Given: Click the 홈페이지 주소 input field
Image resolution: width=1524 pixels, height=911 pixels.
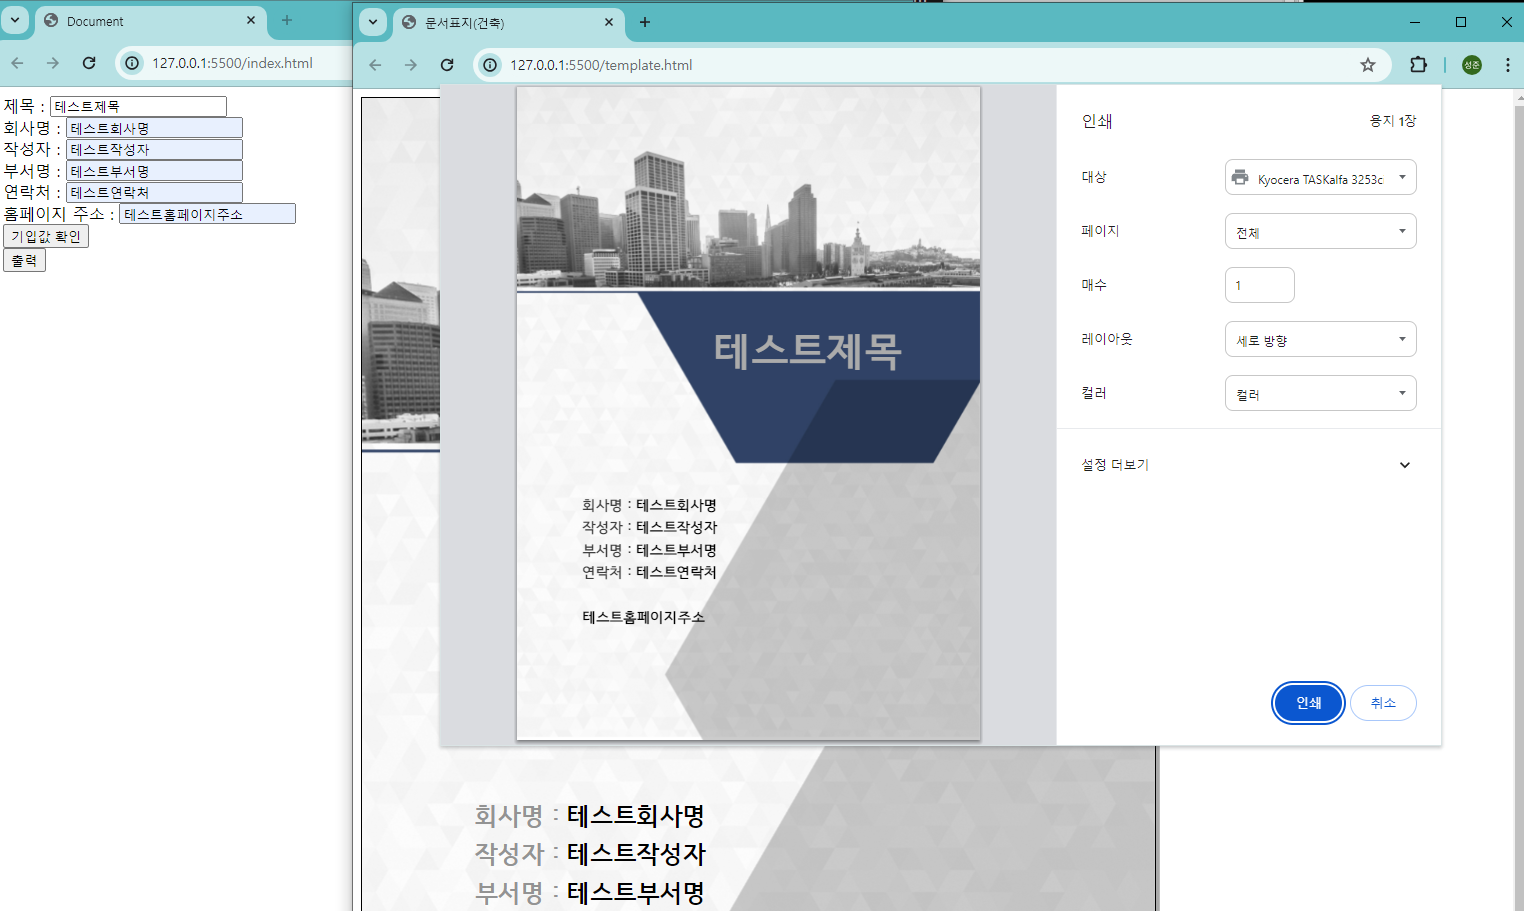Looking at the screenshot, I should point(207,214).
